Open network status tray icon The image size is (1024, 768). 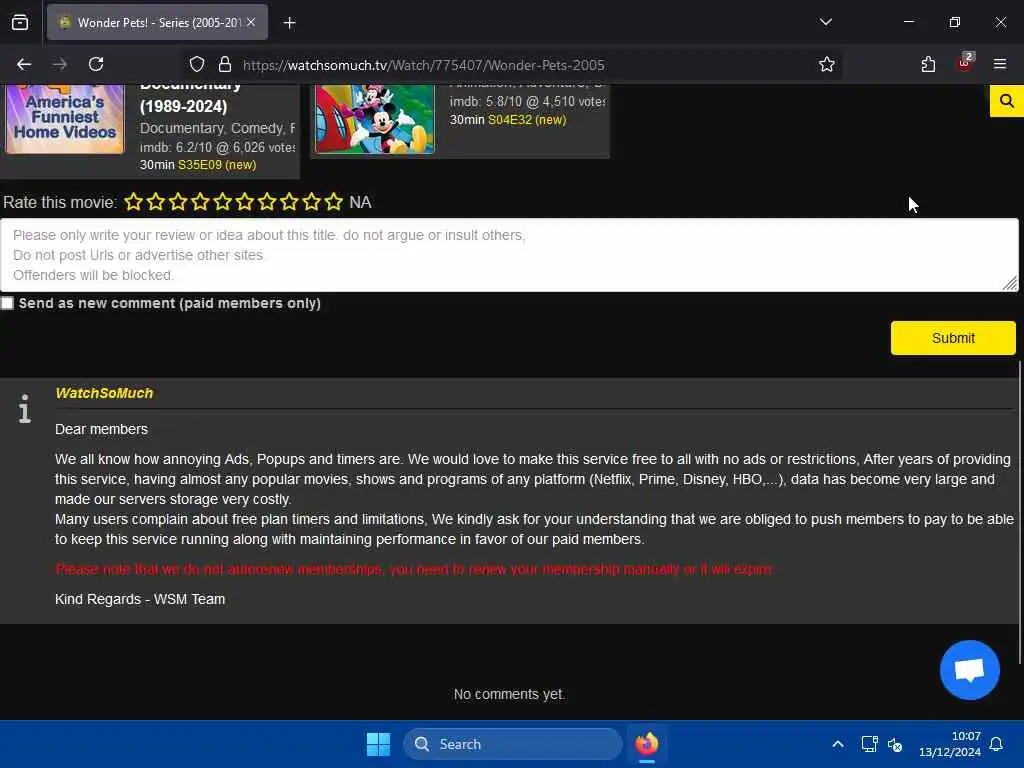869,744
